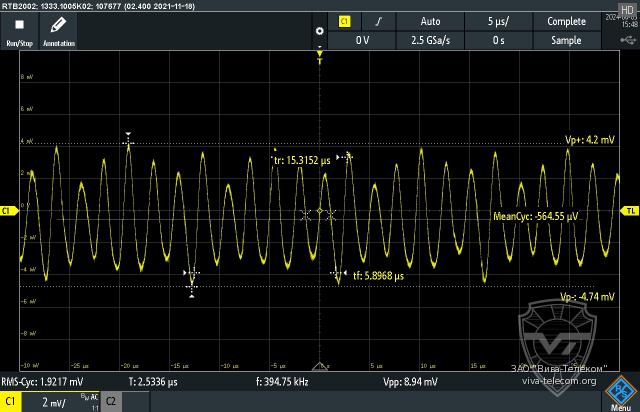Open the Auto trigger mode selector

coord(430,21)
